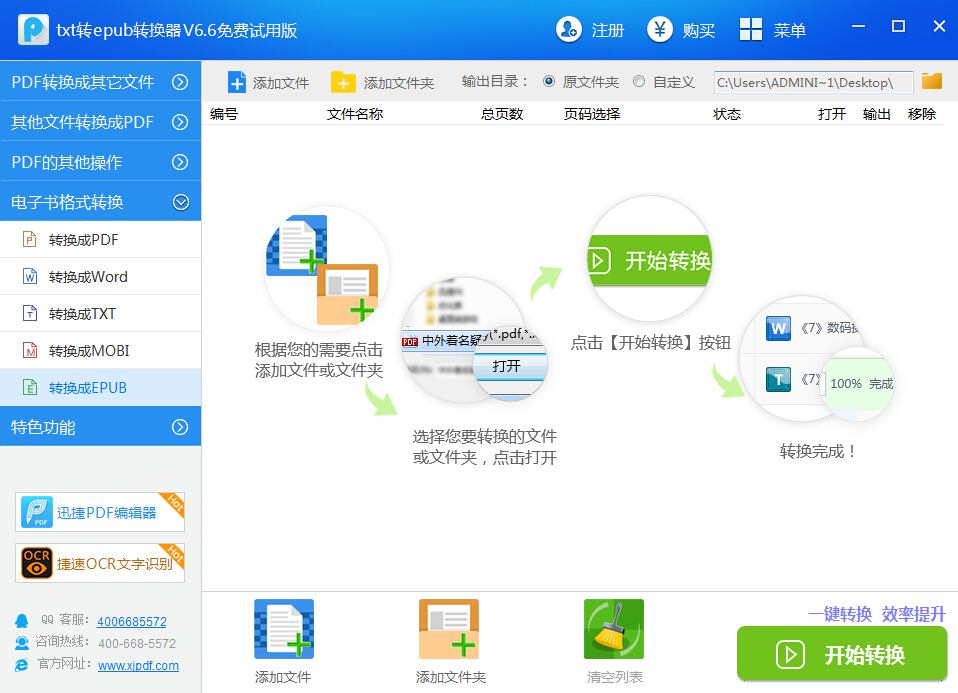Click the 转换成PDF file icon
The image size is (958, 693).
[29, 239]
